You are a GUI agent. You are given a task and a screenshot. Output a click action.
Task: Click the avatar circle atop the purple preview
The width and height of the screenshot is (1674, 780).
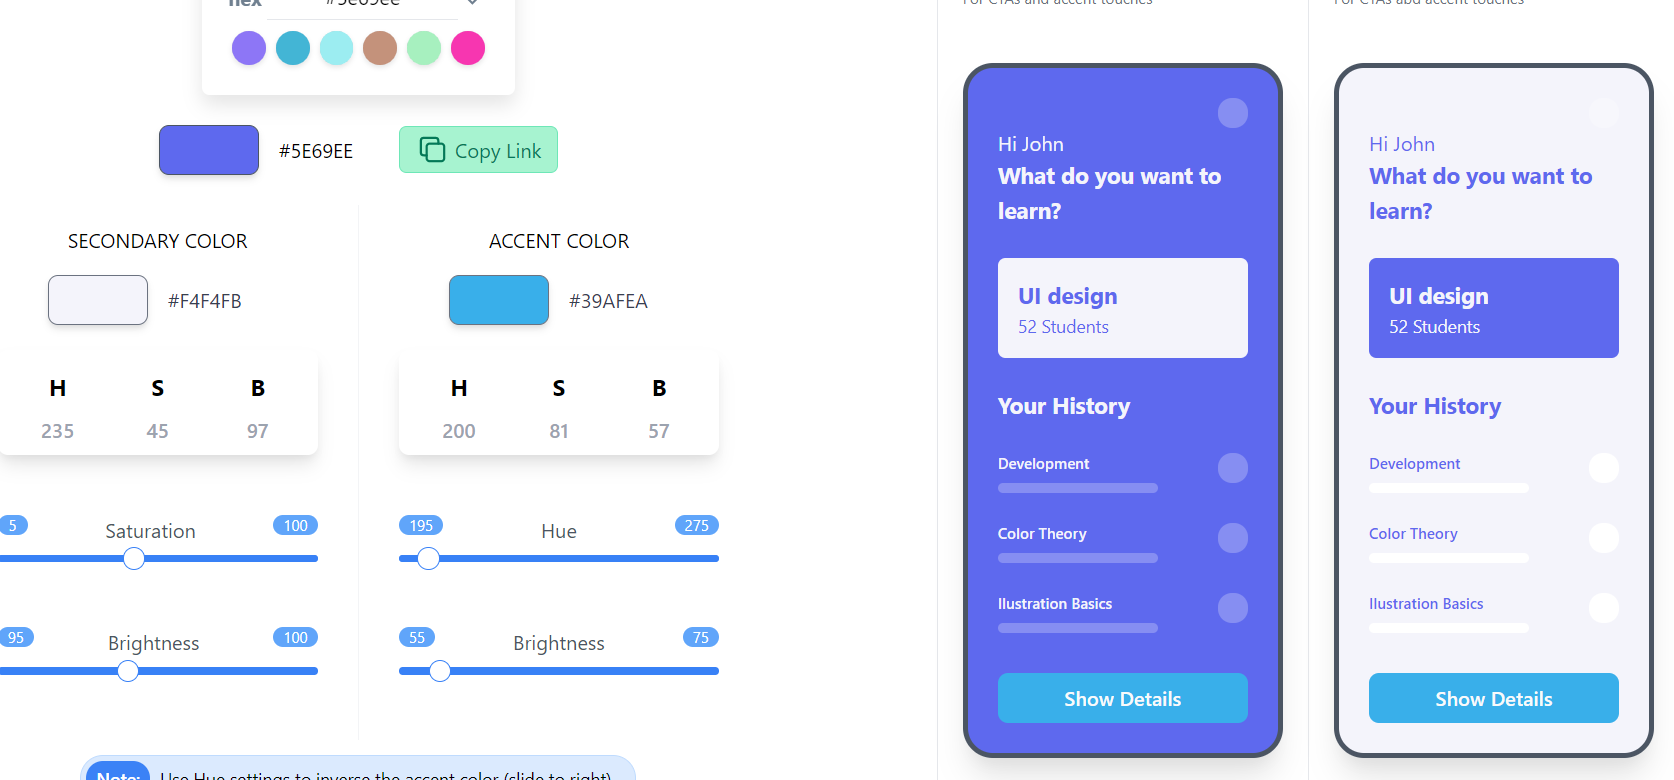pyautogui.click(x=1233, y=113)
